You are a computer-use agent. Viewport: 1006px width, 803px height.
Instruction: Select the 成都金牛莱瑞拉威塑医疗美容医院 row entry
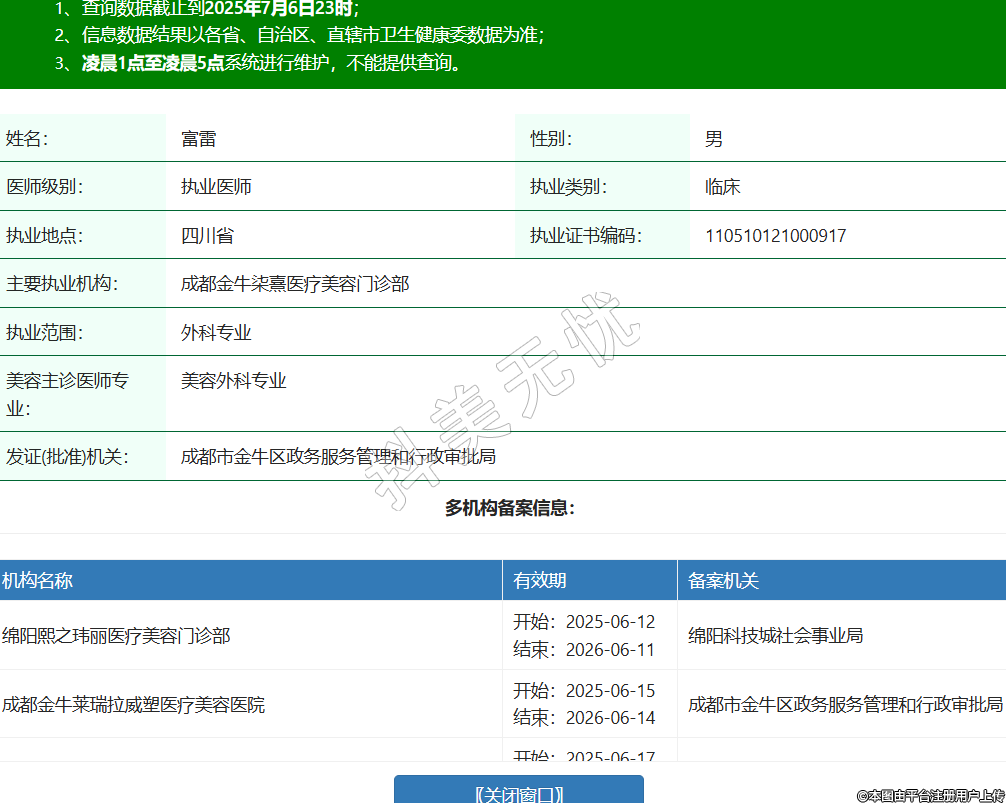[x=134, y=705]
